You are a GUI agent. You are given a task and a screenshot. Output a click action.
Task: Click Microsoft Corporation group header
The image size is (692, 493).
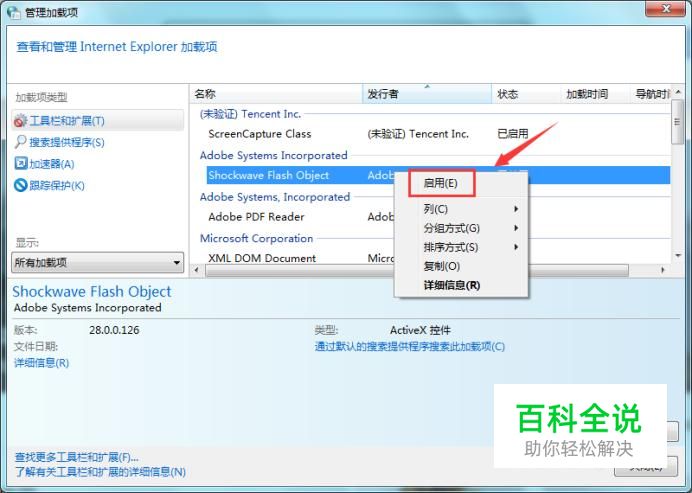pos(256,238)
